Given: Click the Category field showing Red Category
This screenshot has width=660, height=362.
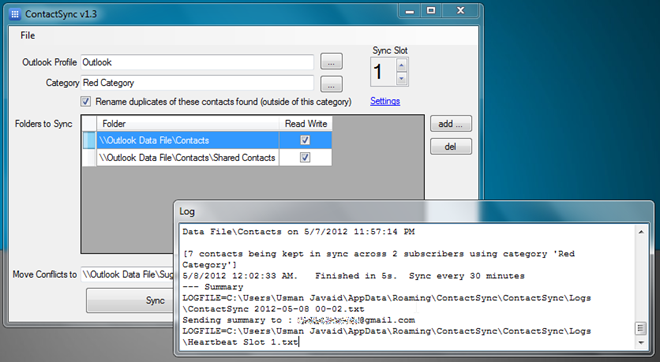Looking at the screenshot, I should (x=197, y=83).
